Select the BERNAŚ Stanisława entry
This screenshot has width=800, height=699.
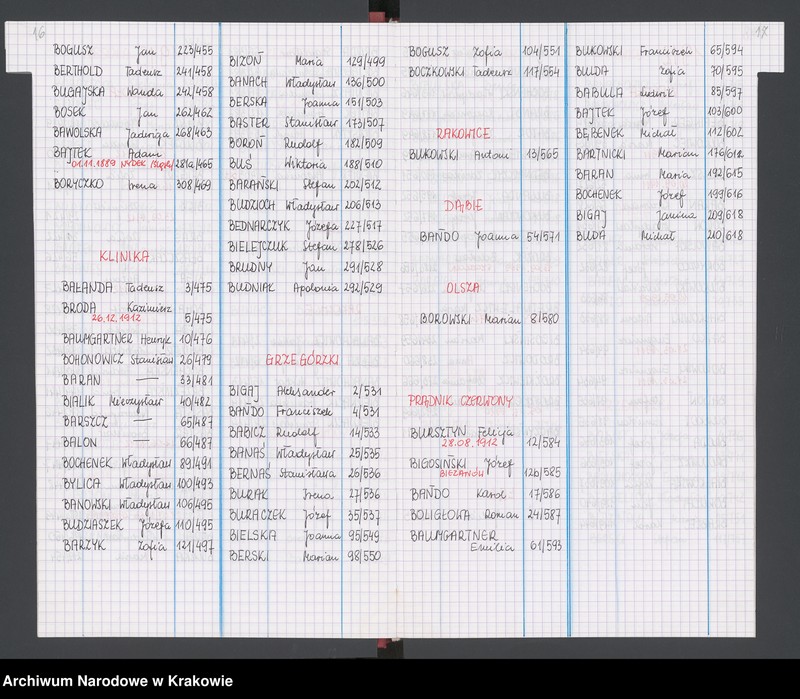point(305,474)
